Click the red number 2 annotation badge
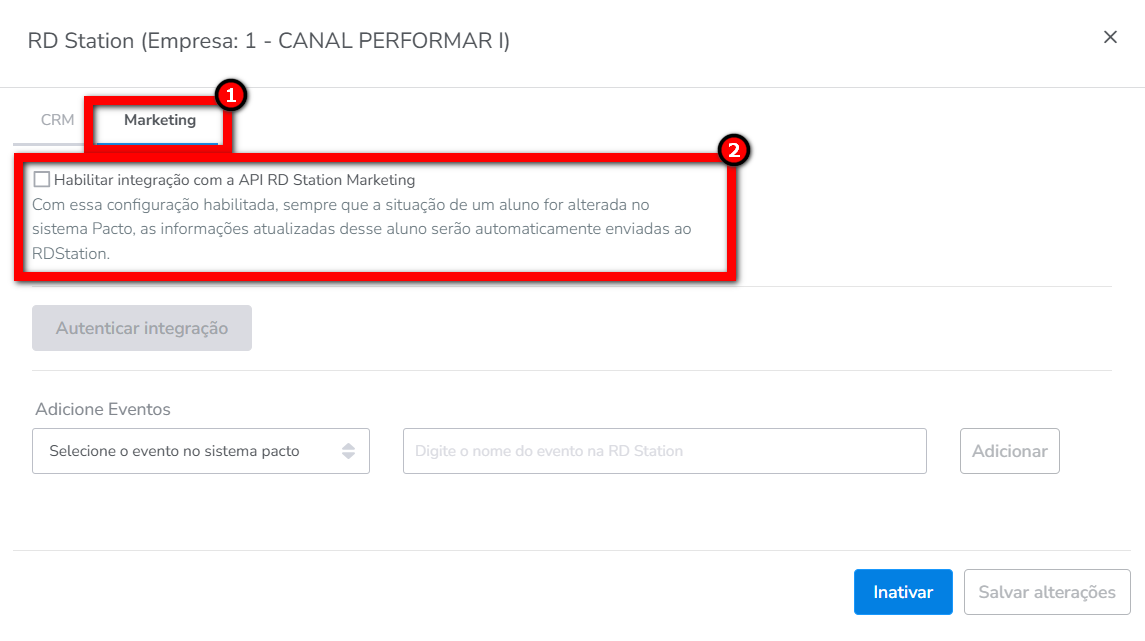 pyautogui.click(x=734, y=151)
